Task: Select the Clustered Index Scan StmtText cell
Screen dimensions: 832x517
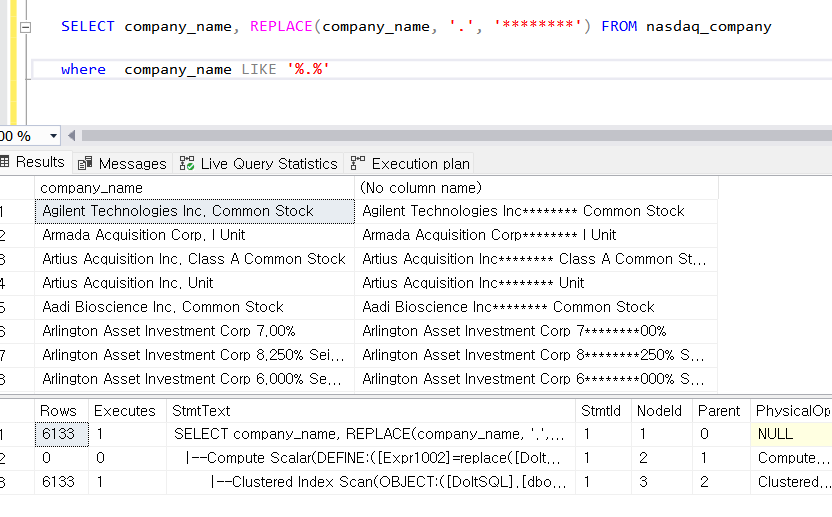Action: (371, 482)
